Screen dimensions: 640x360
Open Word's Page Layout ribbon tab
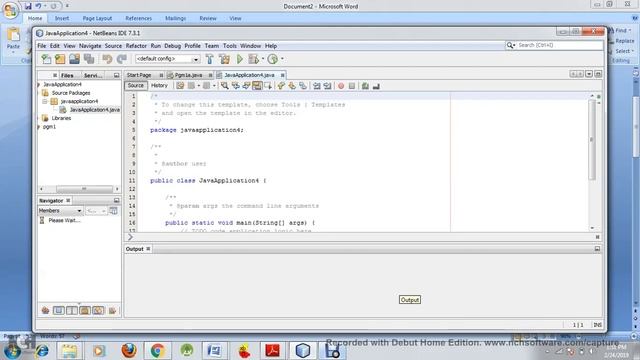(97, 18)
